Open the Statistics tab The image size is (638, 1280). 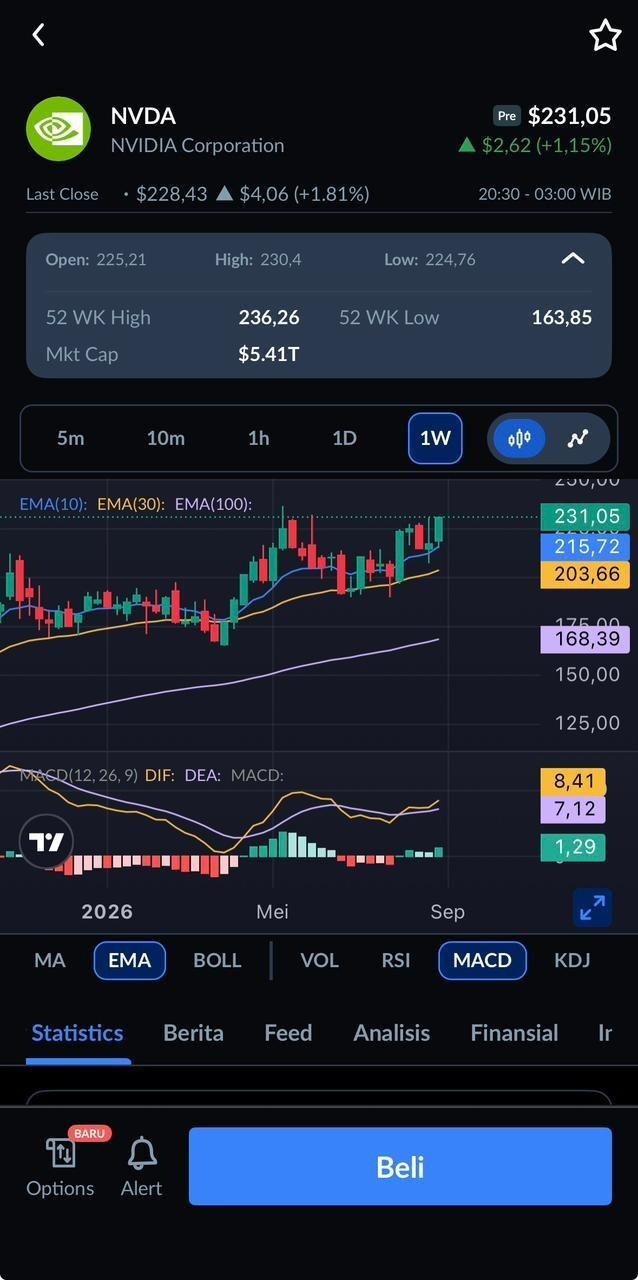click(x=77, y=1033)
